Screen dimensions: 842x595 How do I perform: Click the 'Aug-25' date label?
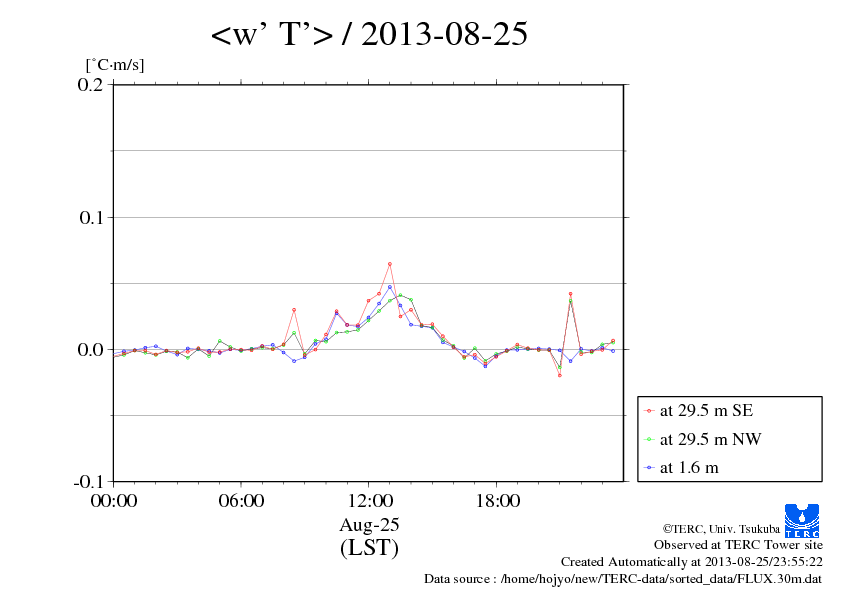point(369,525)
